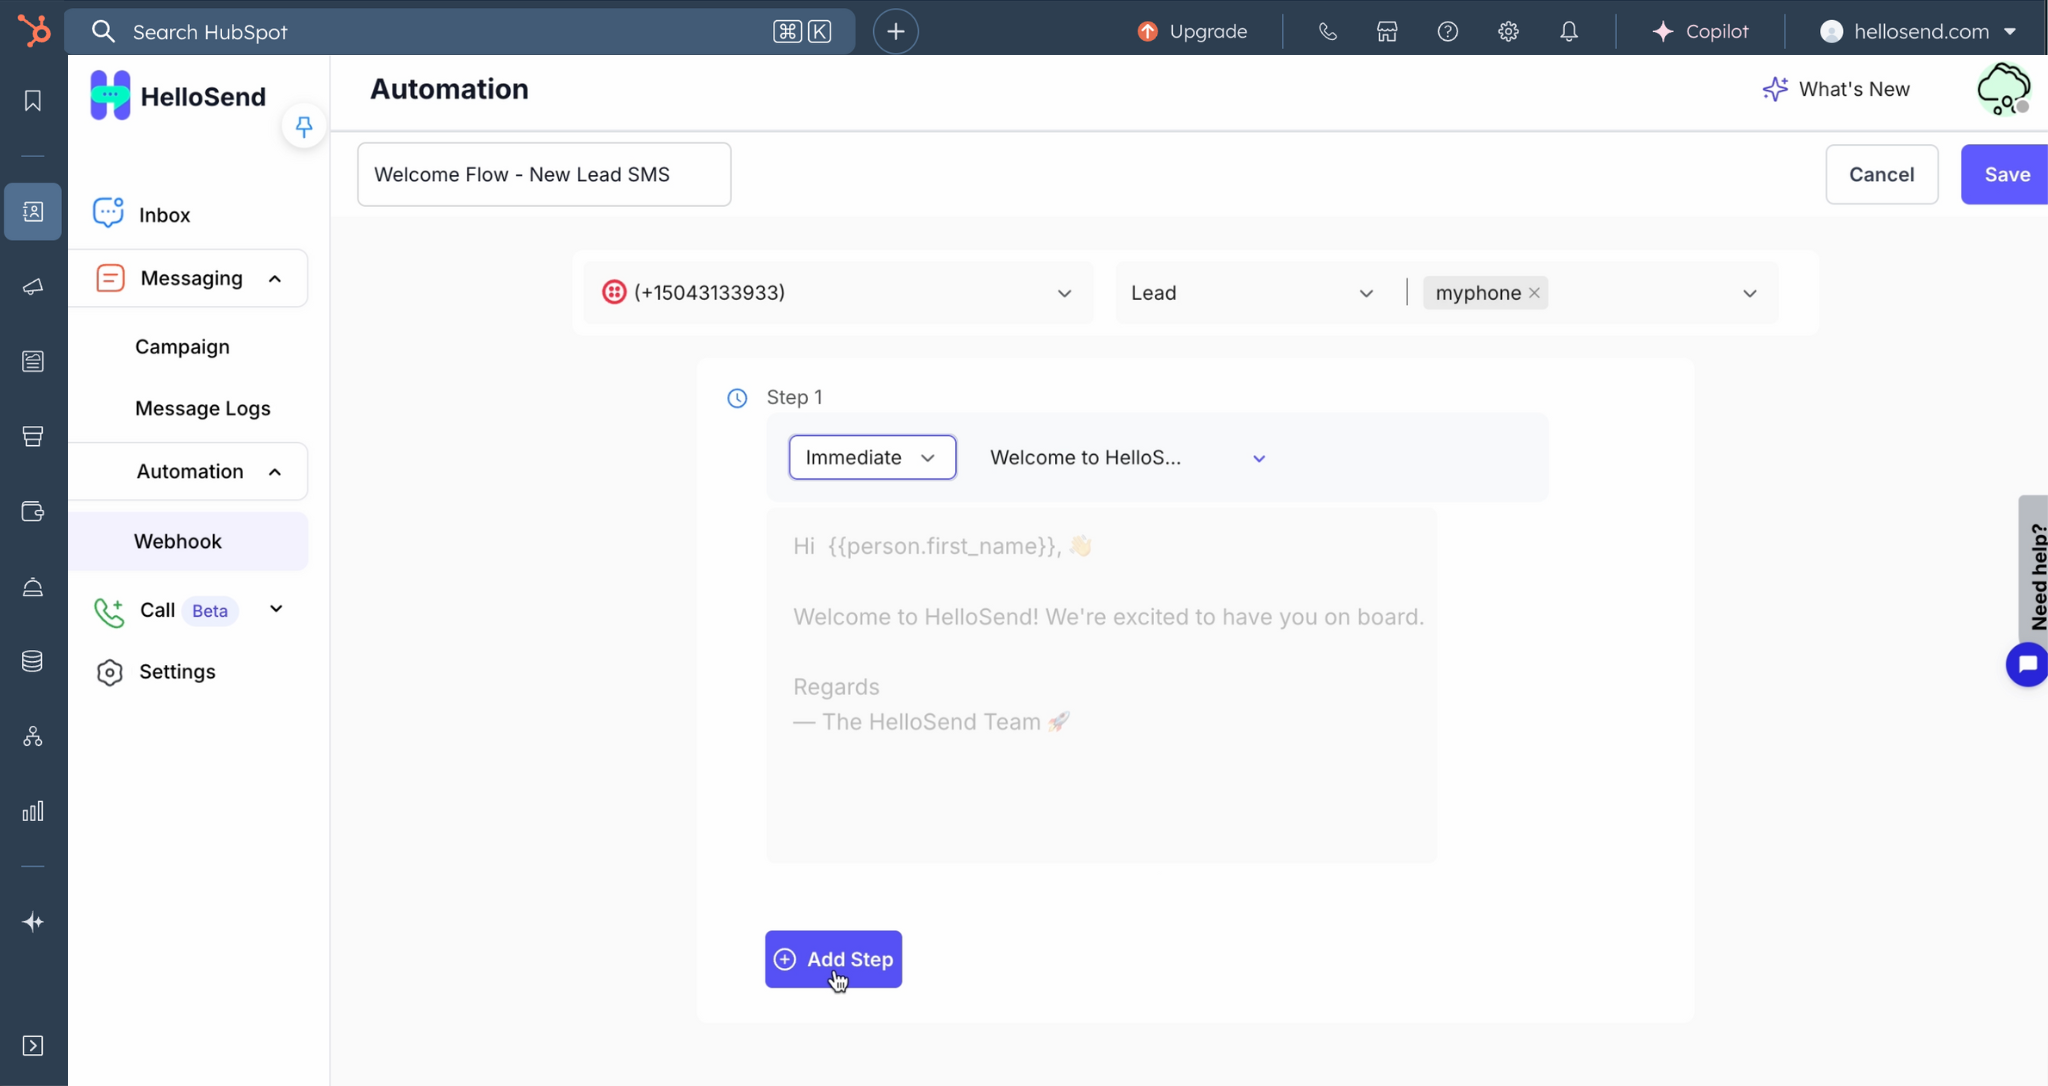Select Webhook under Automation
This screenshot has width=2048, height=1086.
point(189,541)
